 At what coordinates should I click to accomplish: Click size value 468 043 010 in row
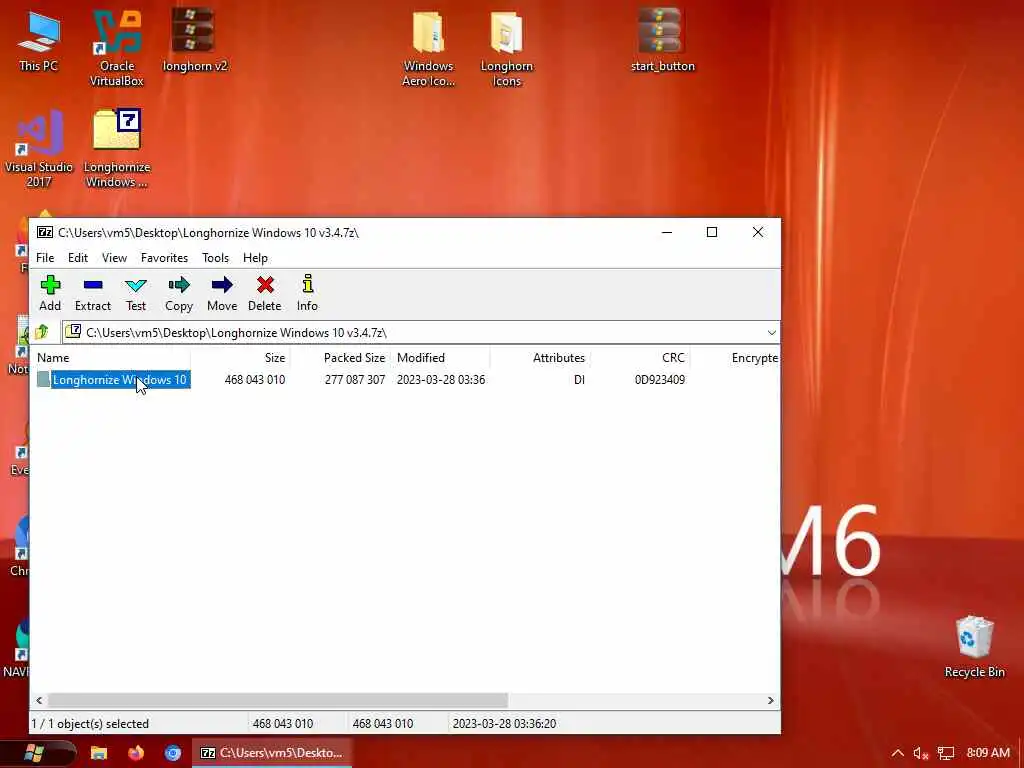(x=255, y=379)
